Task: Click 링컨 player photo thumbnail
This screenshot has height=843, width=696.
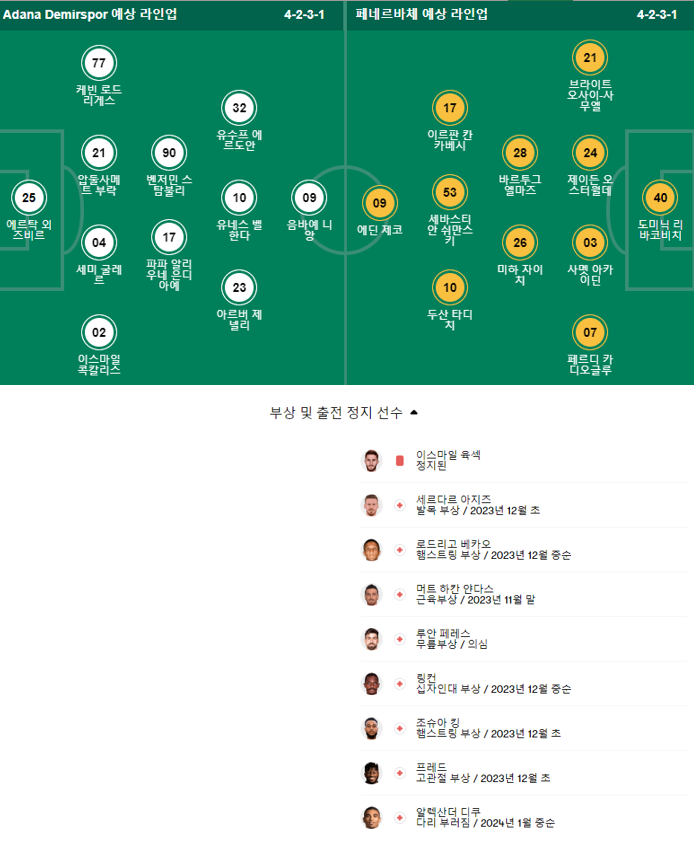Action: (x=371, y=683)
